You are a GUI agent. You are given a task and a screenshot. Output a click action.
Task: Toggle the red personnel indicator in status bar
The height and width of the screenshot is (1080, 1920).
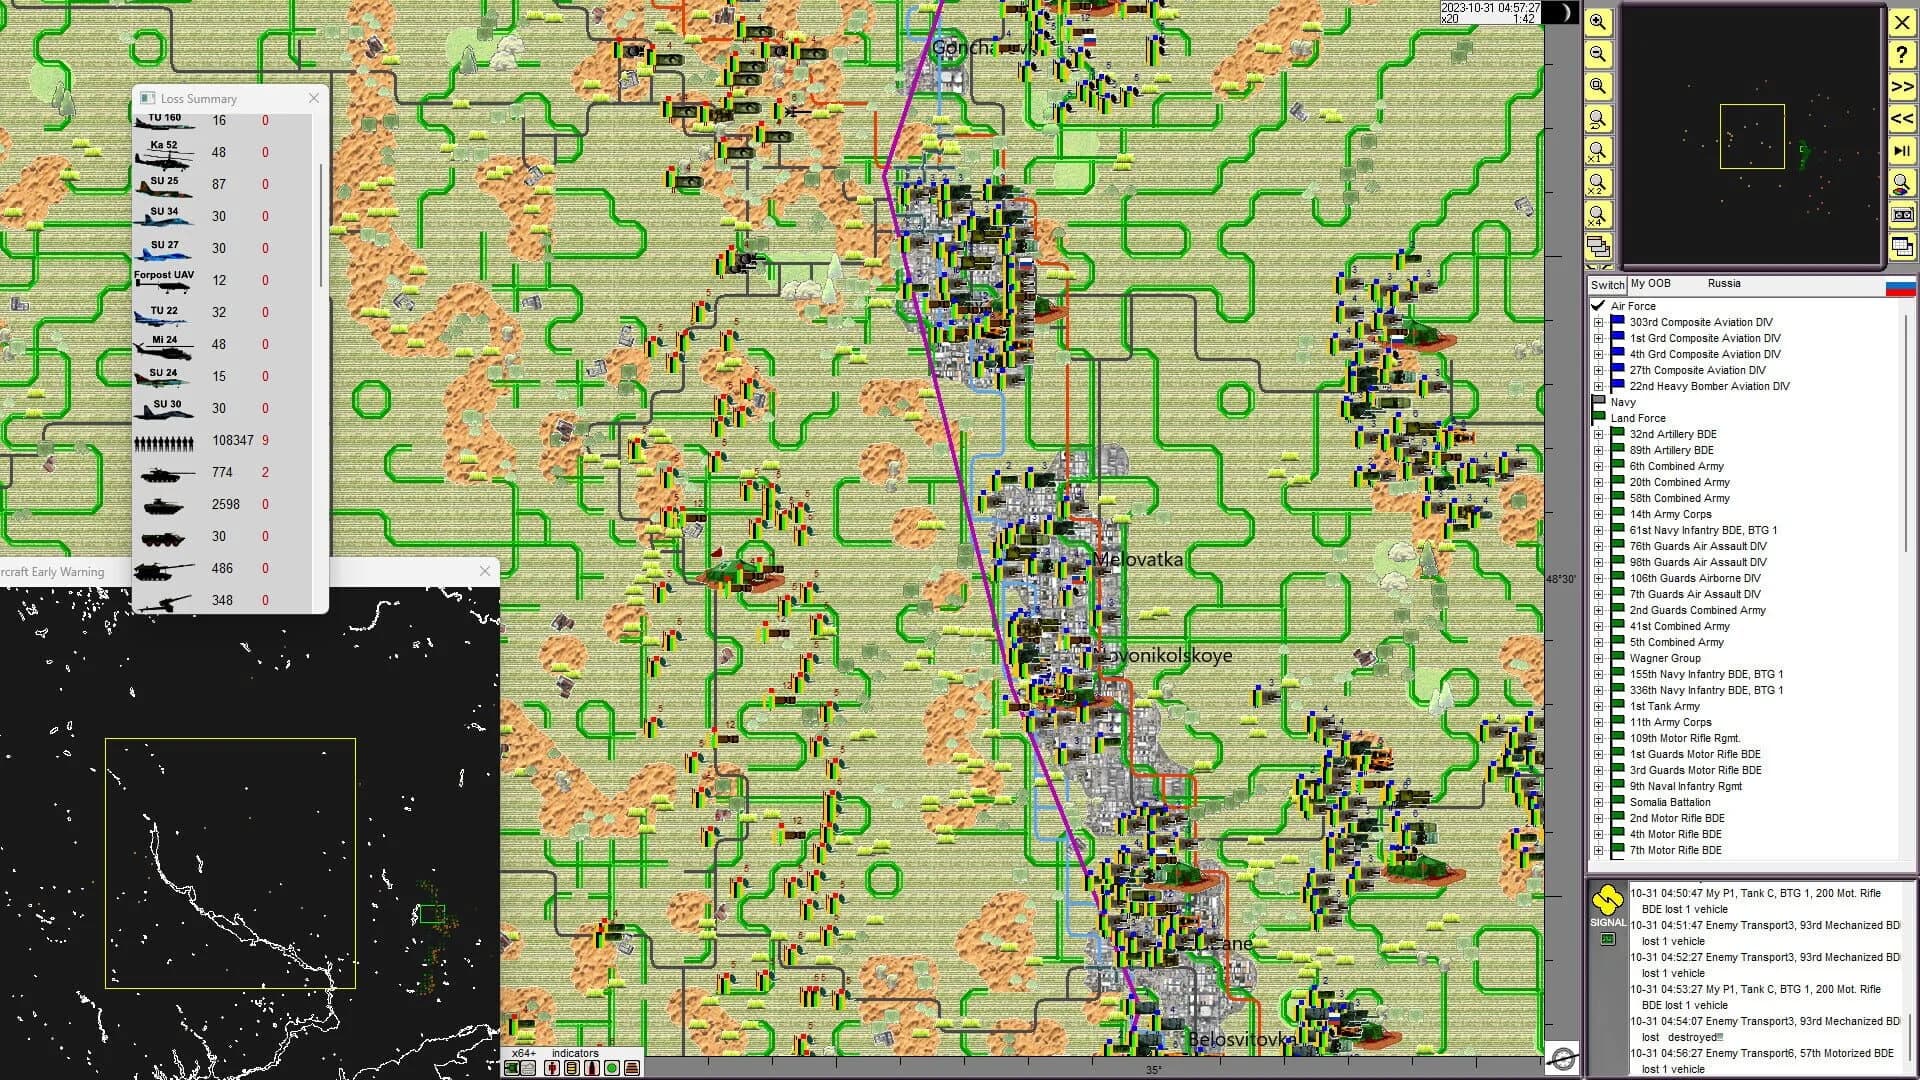point(551,1067)
